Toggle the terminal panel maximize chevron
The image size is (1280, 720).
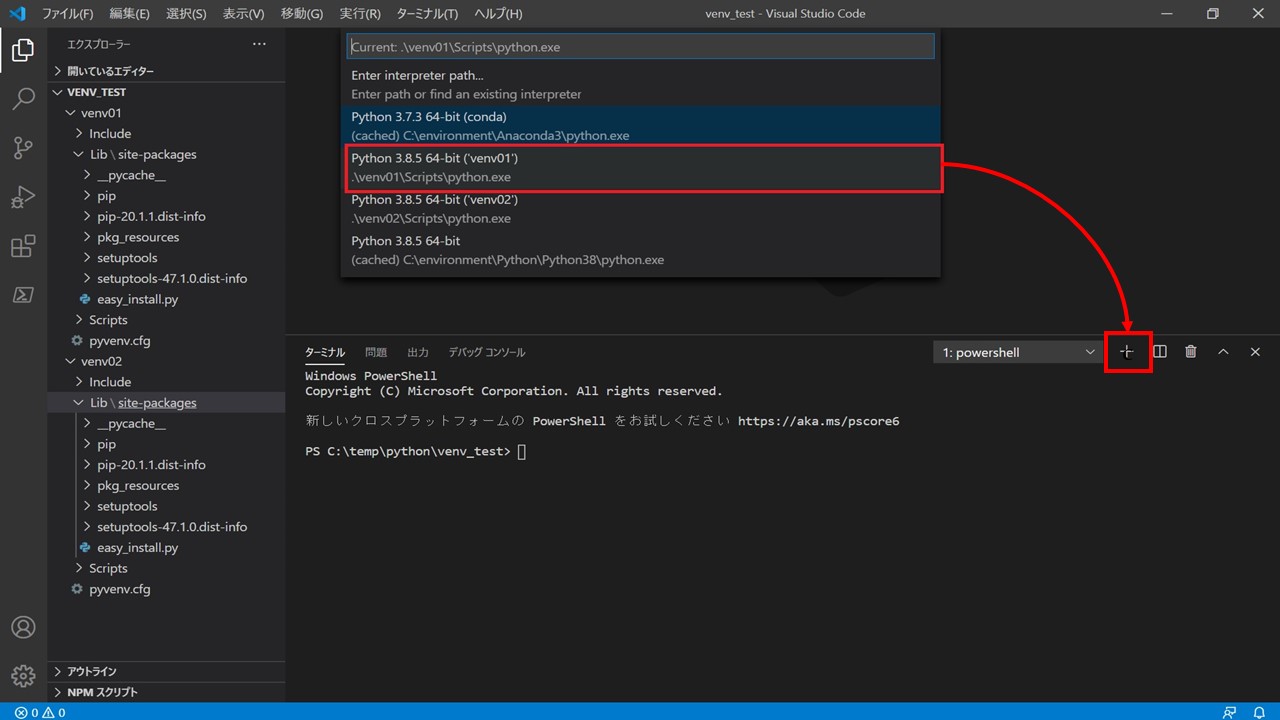pos(1222,351)
